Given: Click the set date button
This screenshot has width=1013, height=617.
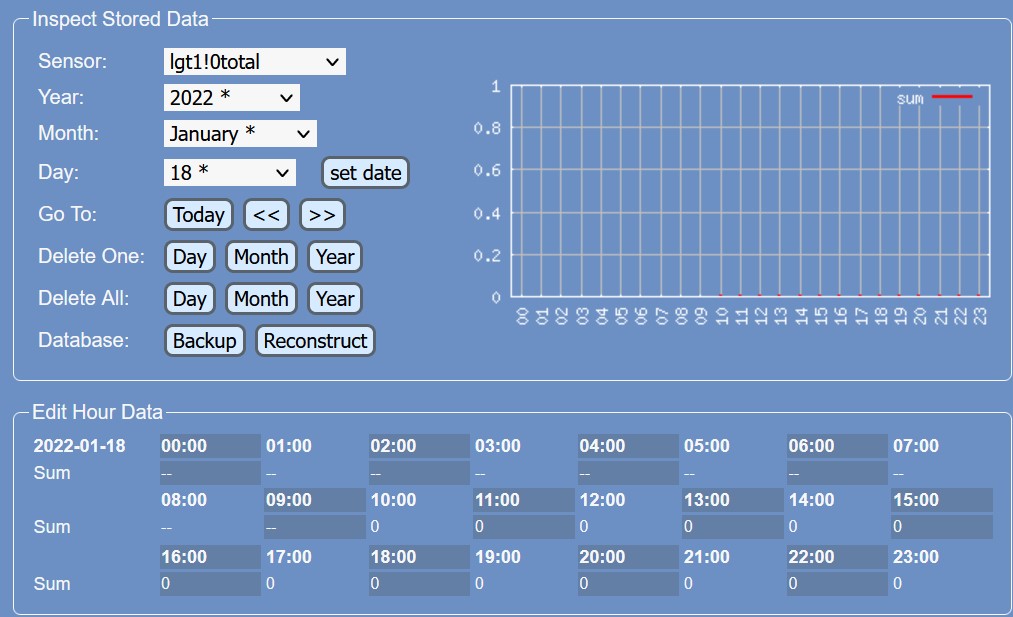Looking at the screenshot, I should coord(366,173).
